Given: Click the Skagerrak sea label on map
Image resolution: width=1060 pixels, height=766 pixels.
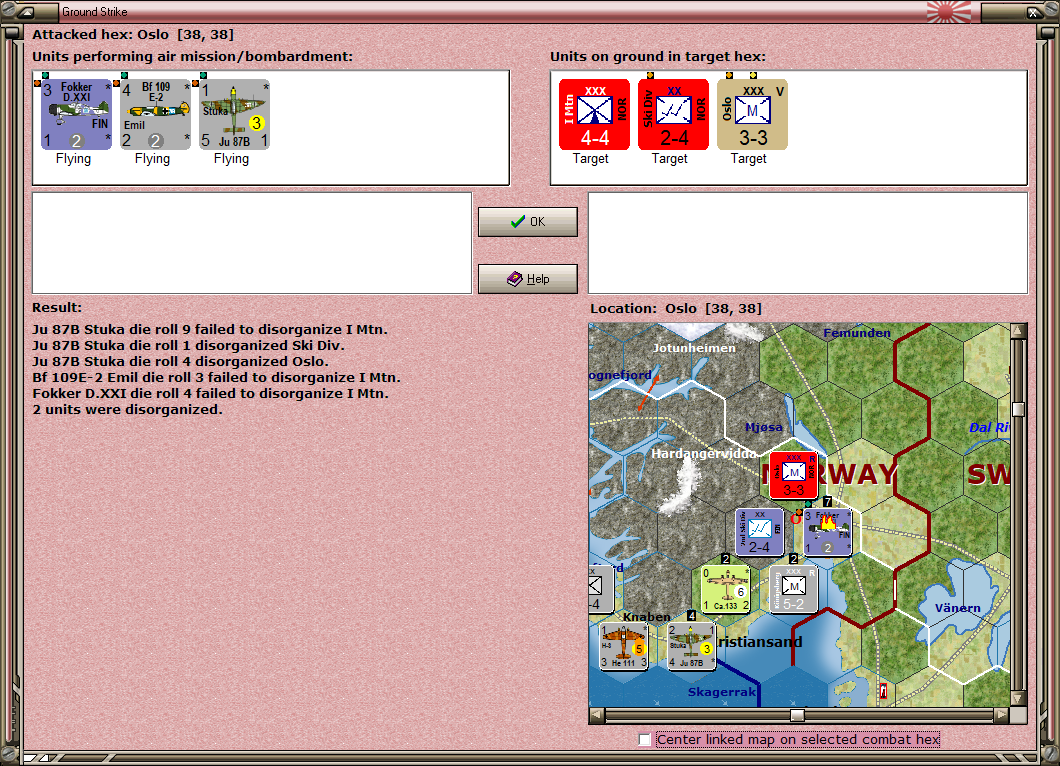Looking at the screenshot, I should point(721,692).
